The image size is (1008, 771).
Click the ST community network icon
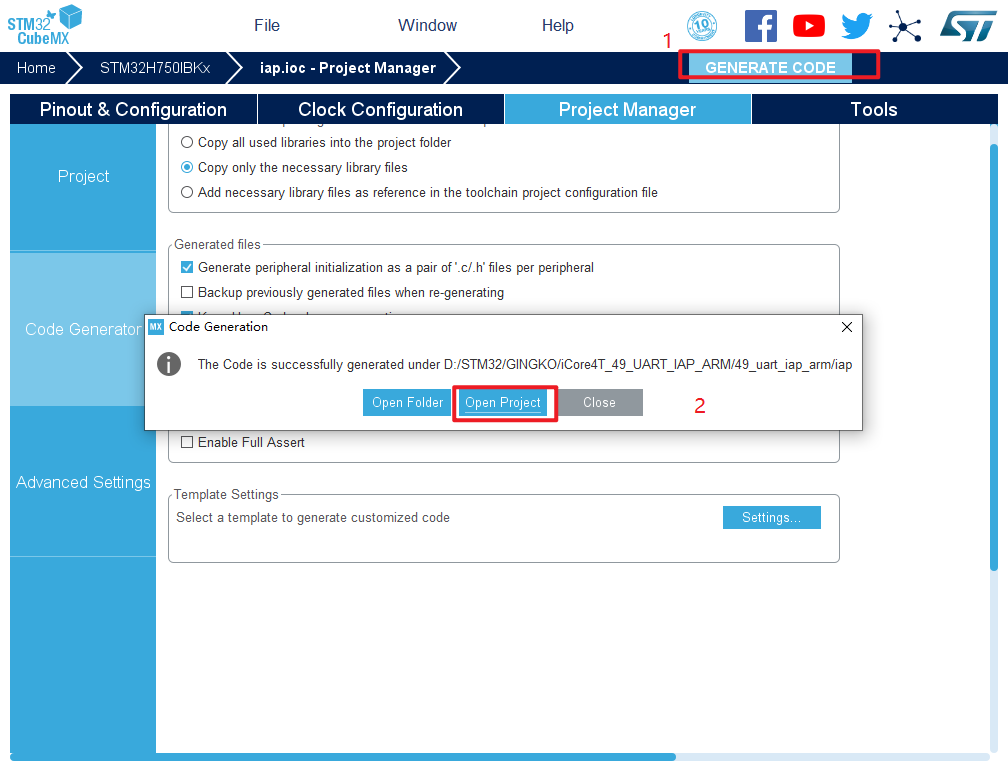(905, 26)
